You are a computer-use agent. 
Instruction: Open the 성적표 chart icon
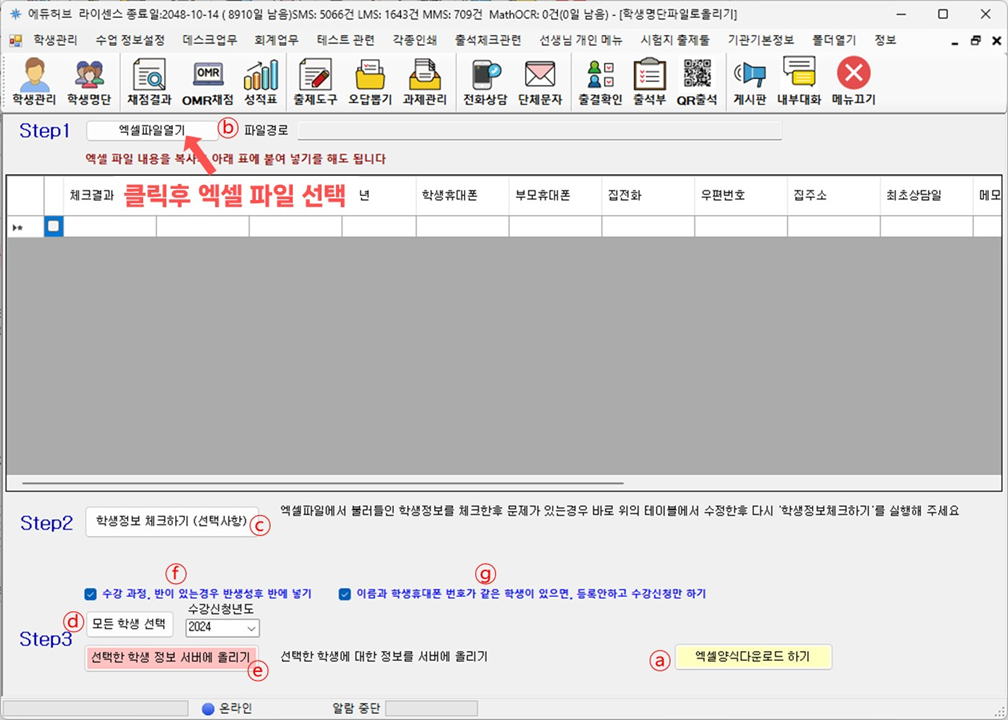261,82
